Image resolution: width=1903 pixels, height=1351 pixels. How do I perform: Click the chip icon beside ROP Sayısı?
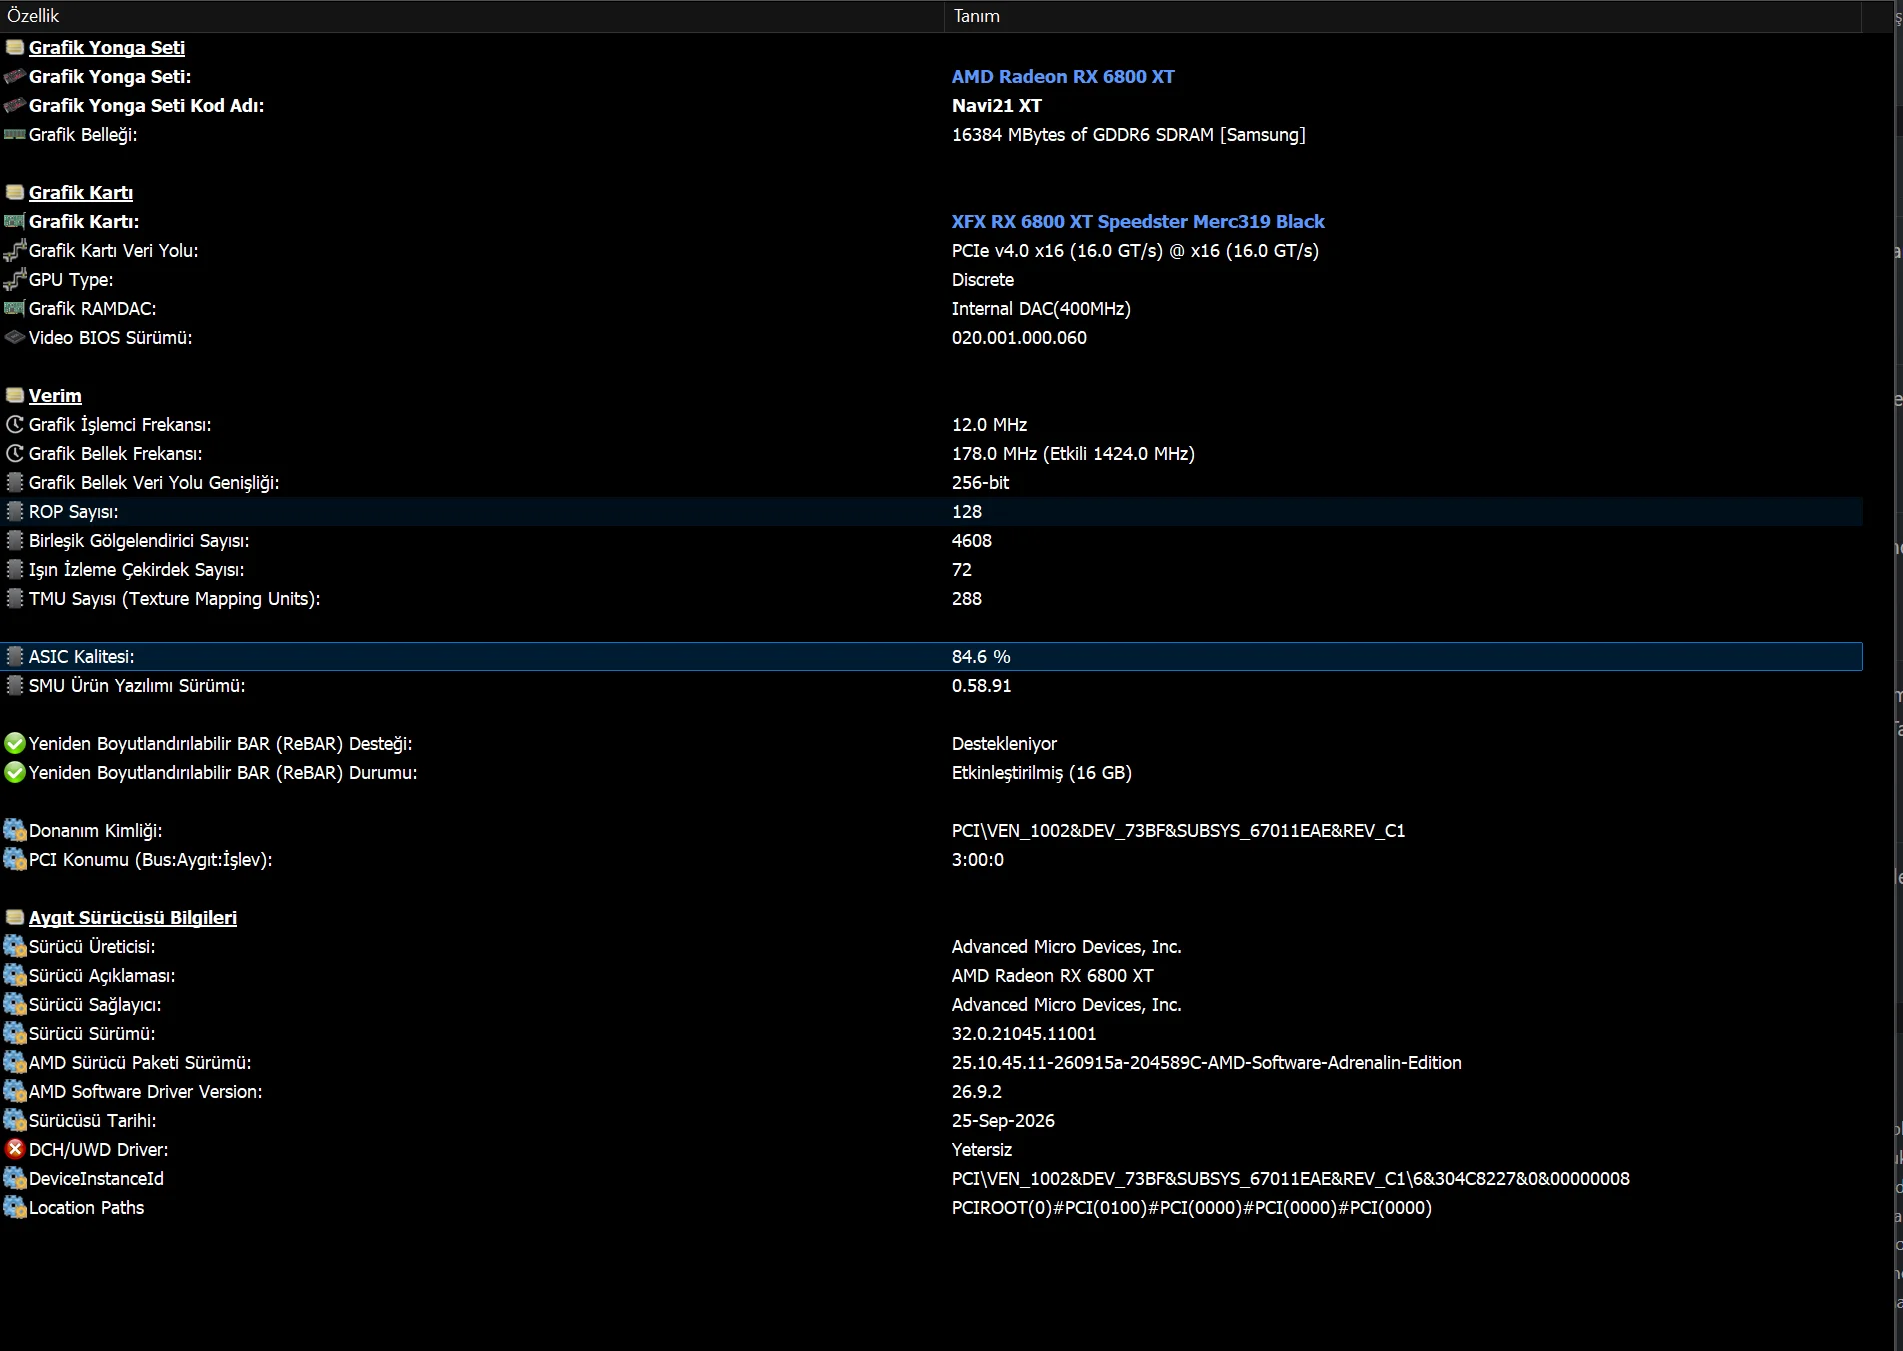point(15,511)
